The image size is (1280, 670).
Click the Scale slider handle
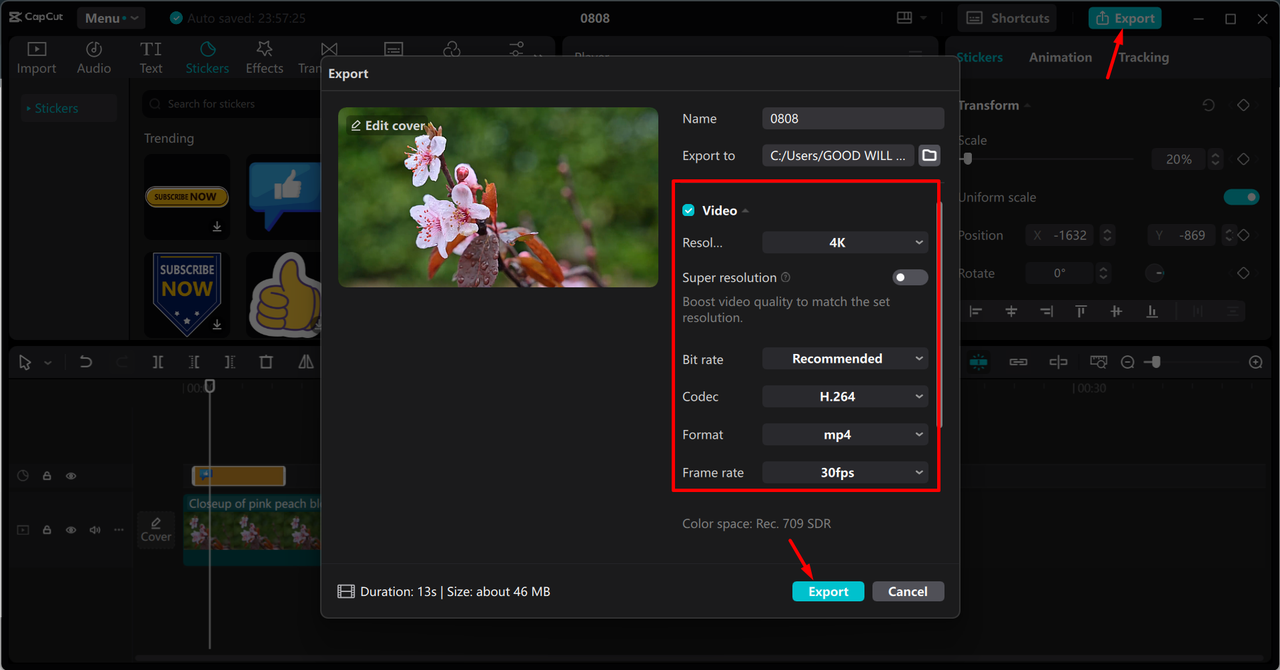967,159
